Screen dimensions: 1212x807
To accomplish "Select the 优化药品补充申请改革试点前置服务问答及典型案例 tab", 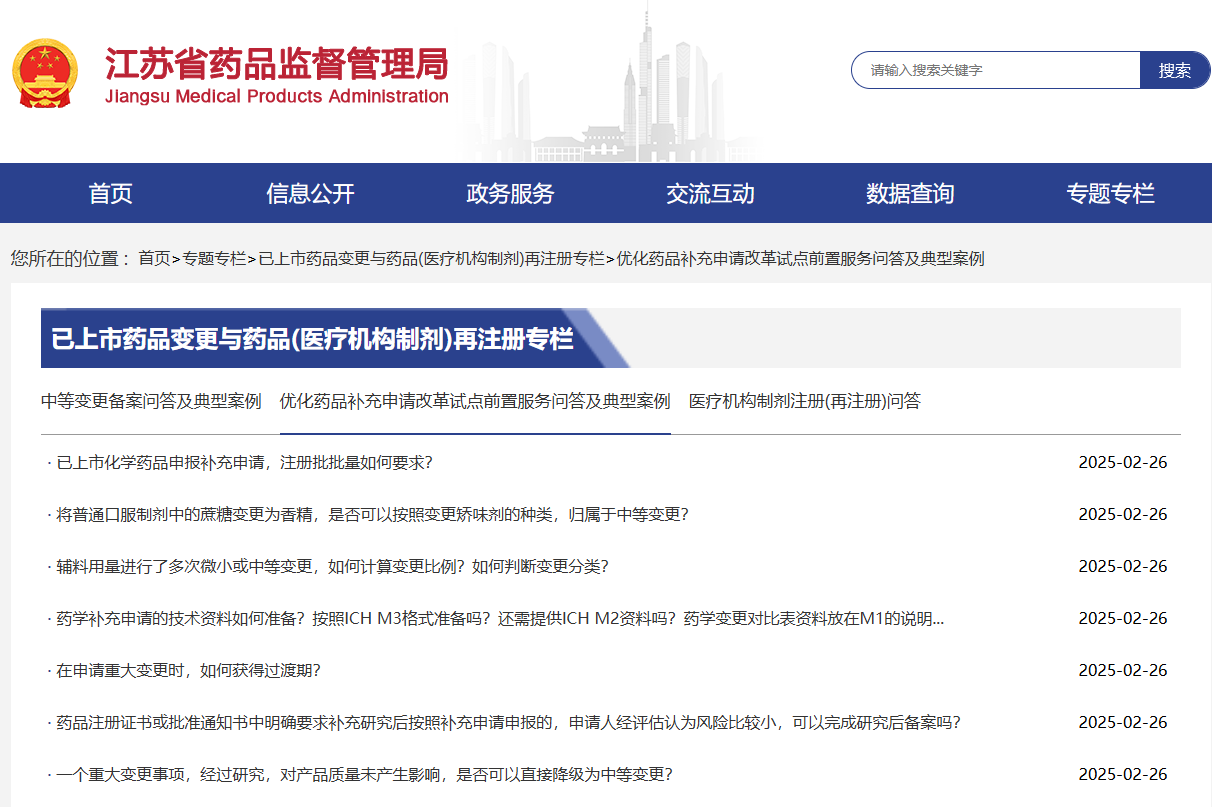I will coord(475,401).
